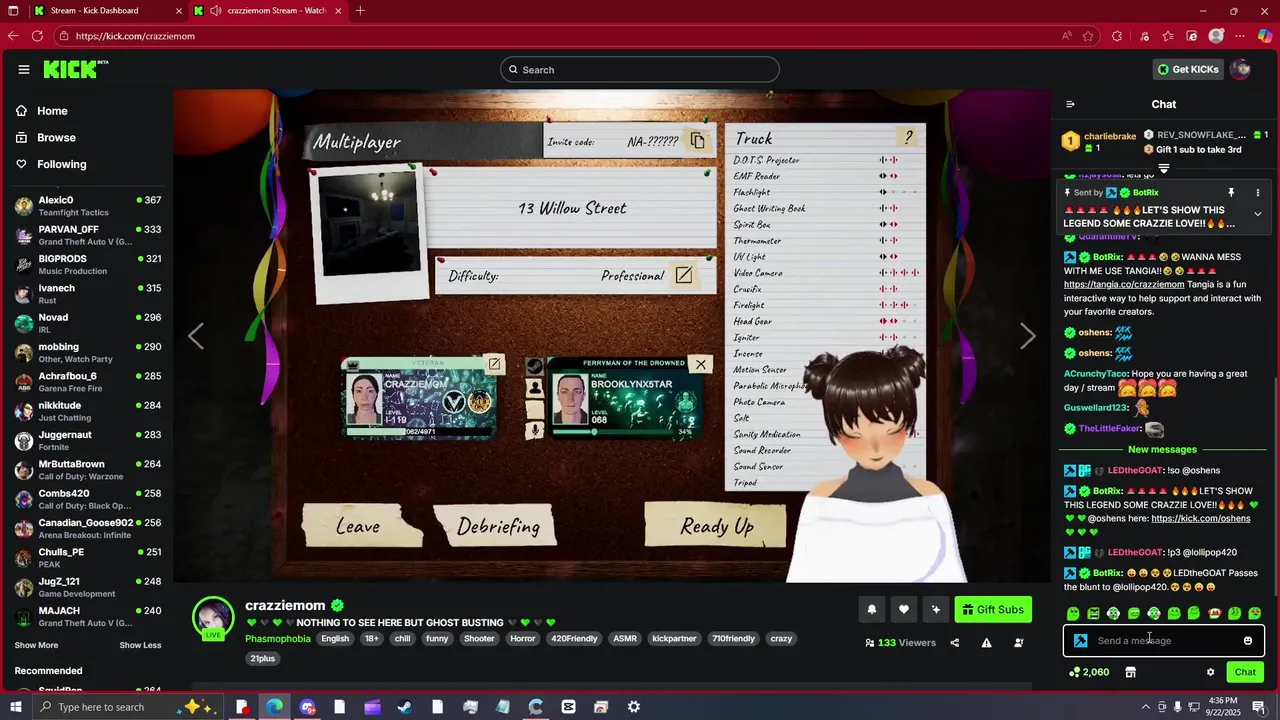Open the emoji picker in message box
This screenshot has width=1280, height=720.
tap(1248, 641)
